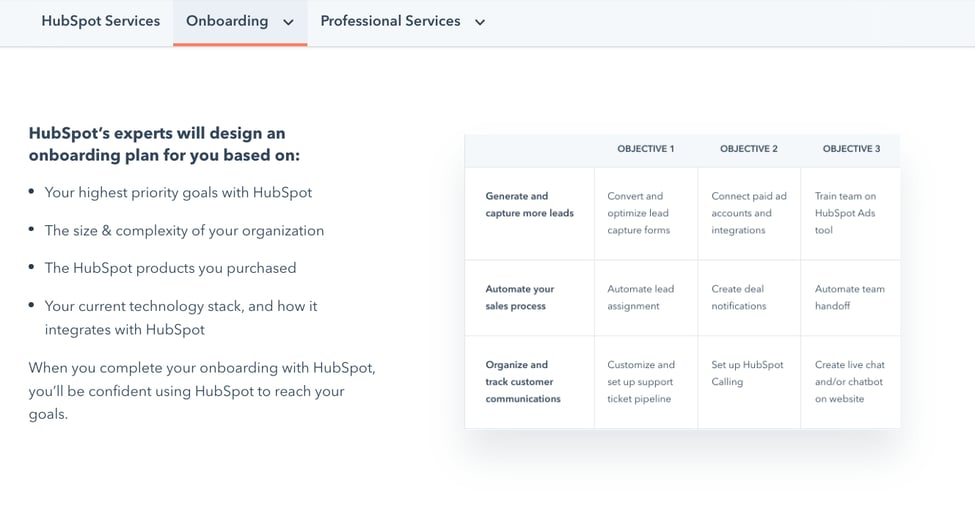Select the 'Set up HubSpot Calling' cell
The width and height of the screenshot is (975, 517).
click(x=747, y=373)
